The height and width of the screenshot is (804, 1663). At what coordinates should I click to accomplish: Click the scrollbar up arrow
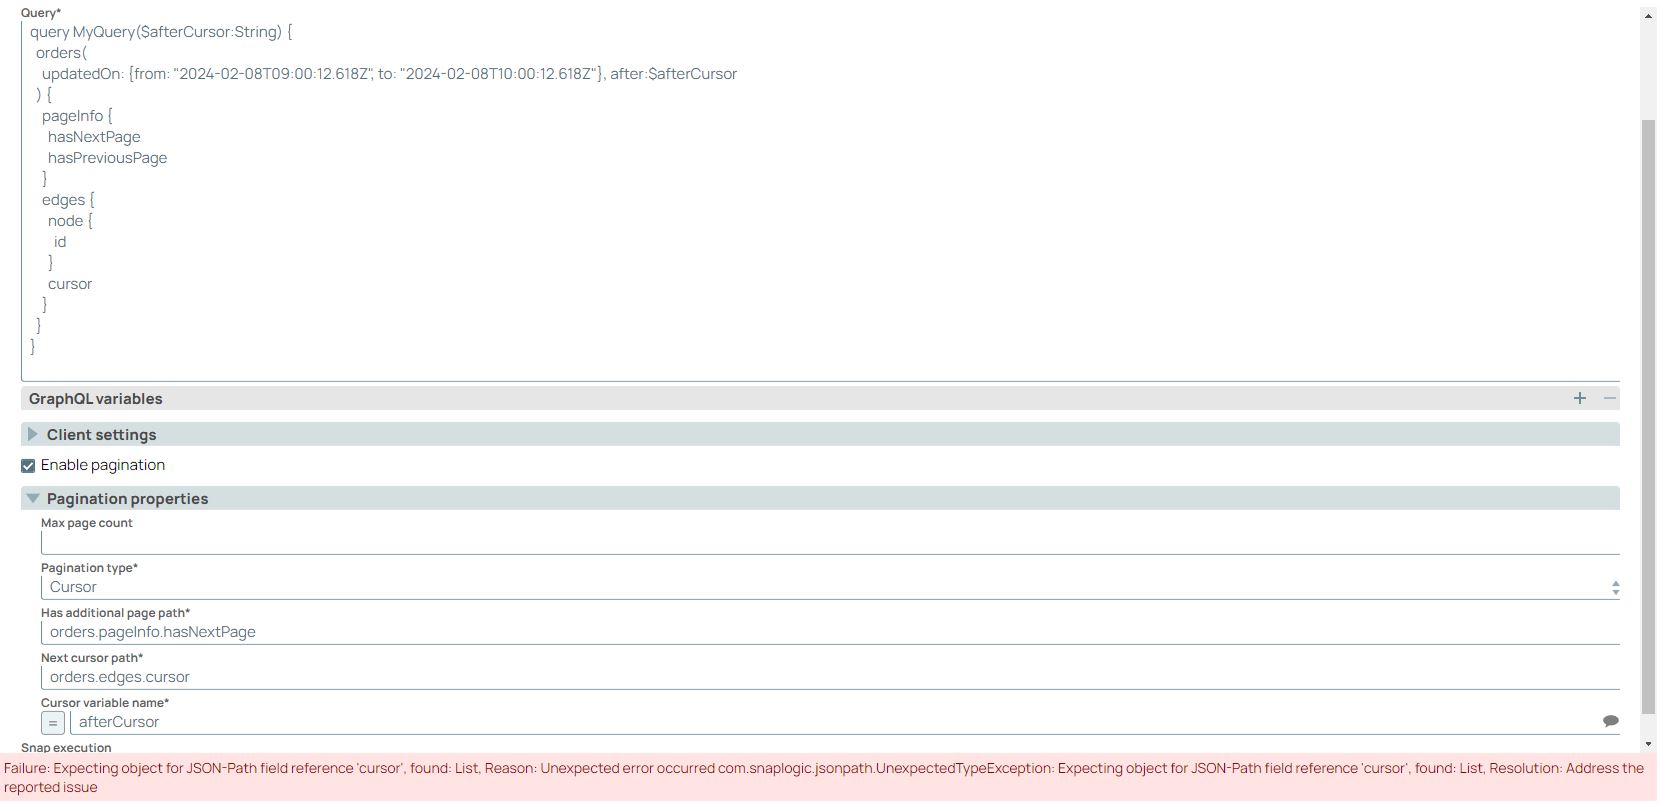(x=1648, y=16)
